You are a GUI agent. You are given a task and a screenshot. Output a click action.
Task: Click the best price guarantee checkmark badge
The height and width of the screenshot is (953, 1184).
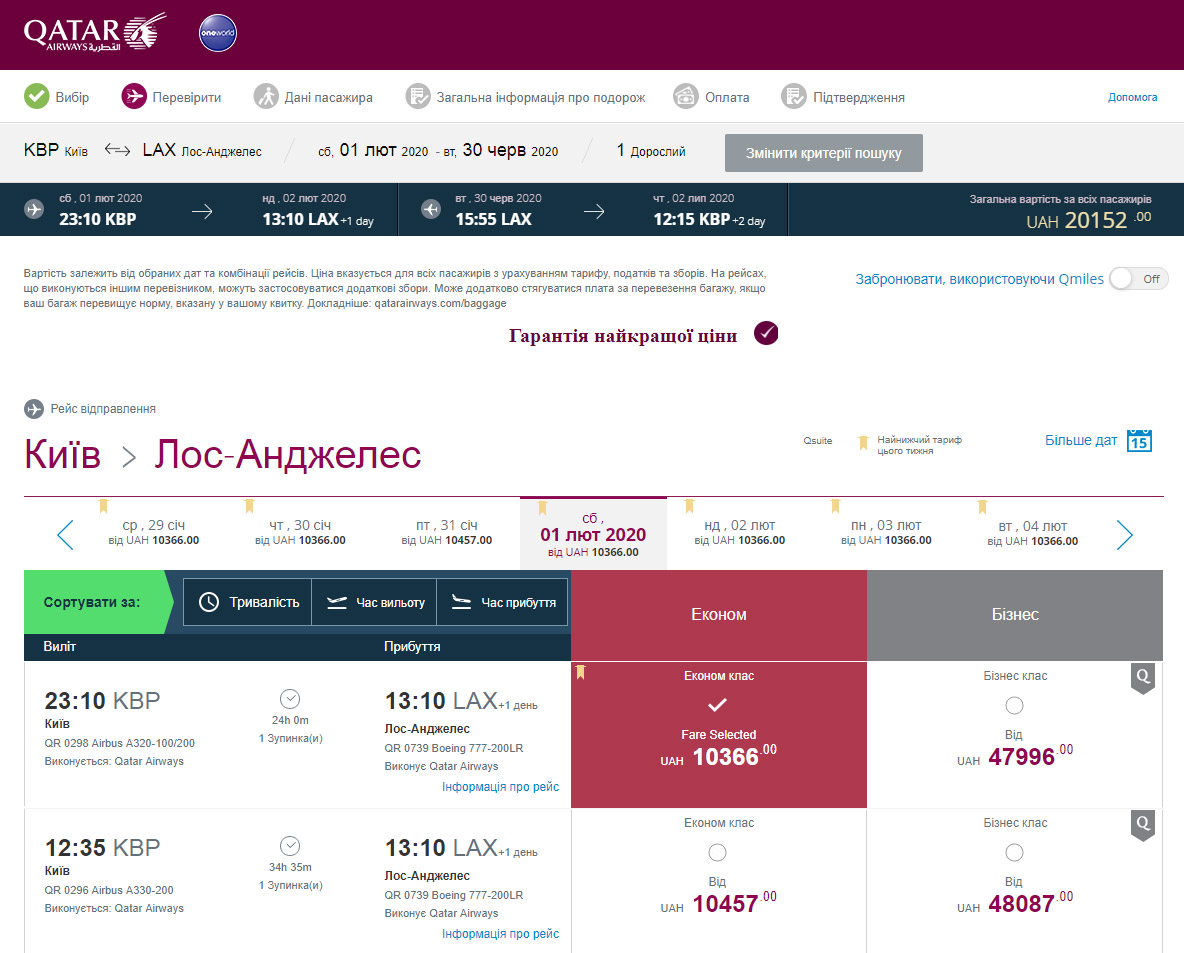[x=766, y=333]
